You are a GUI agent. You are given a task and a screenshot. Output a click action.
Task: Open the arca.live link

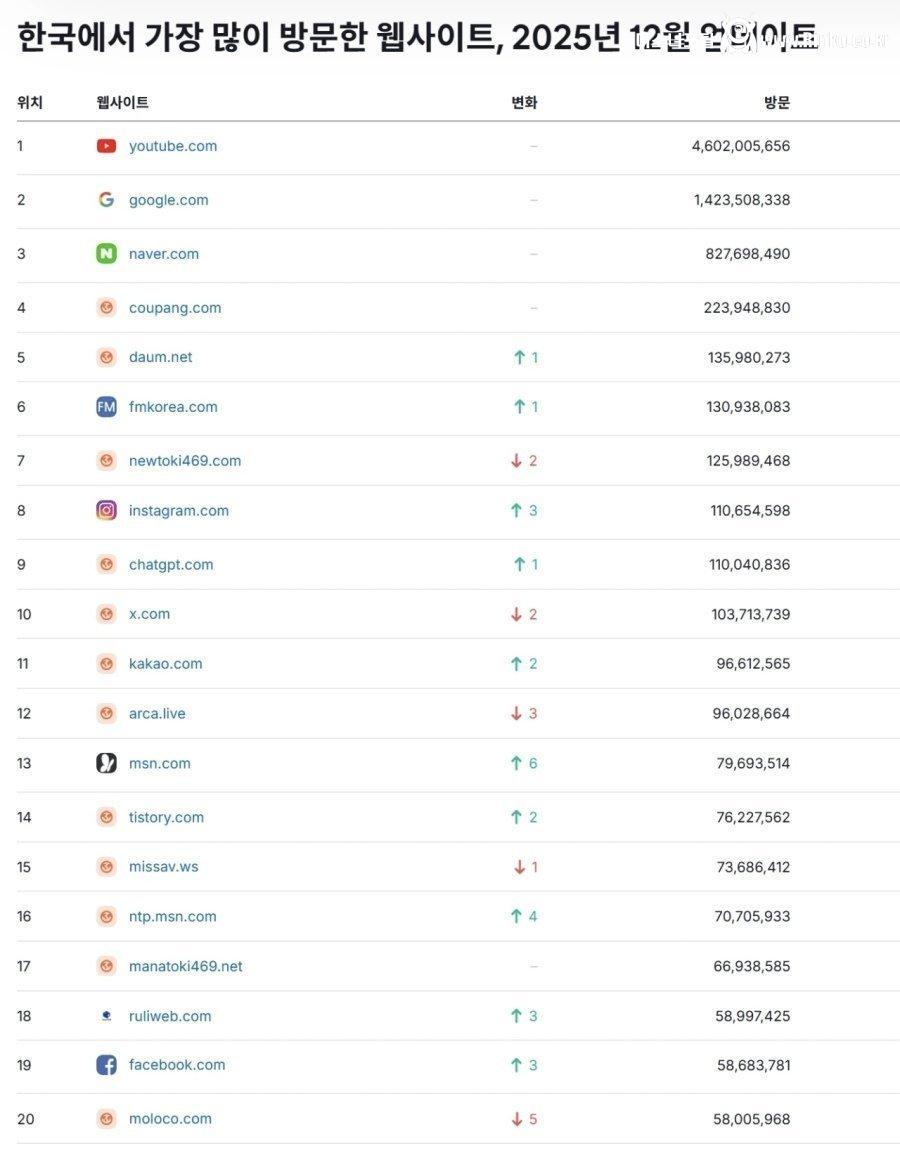pyautogui.click(x=157, y=714)
